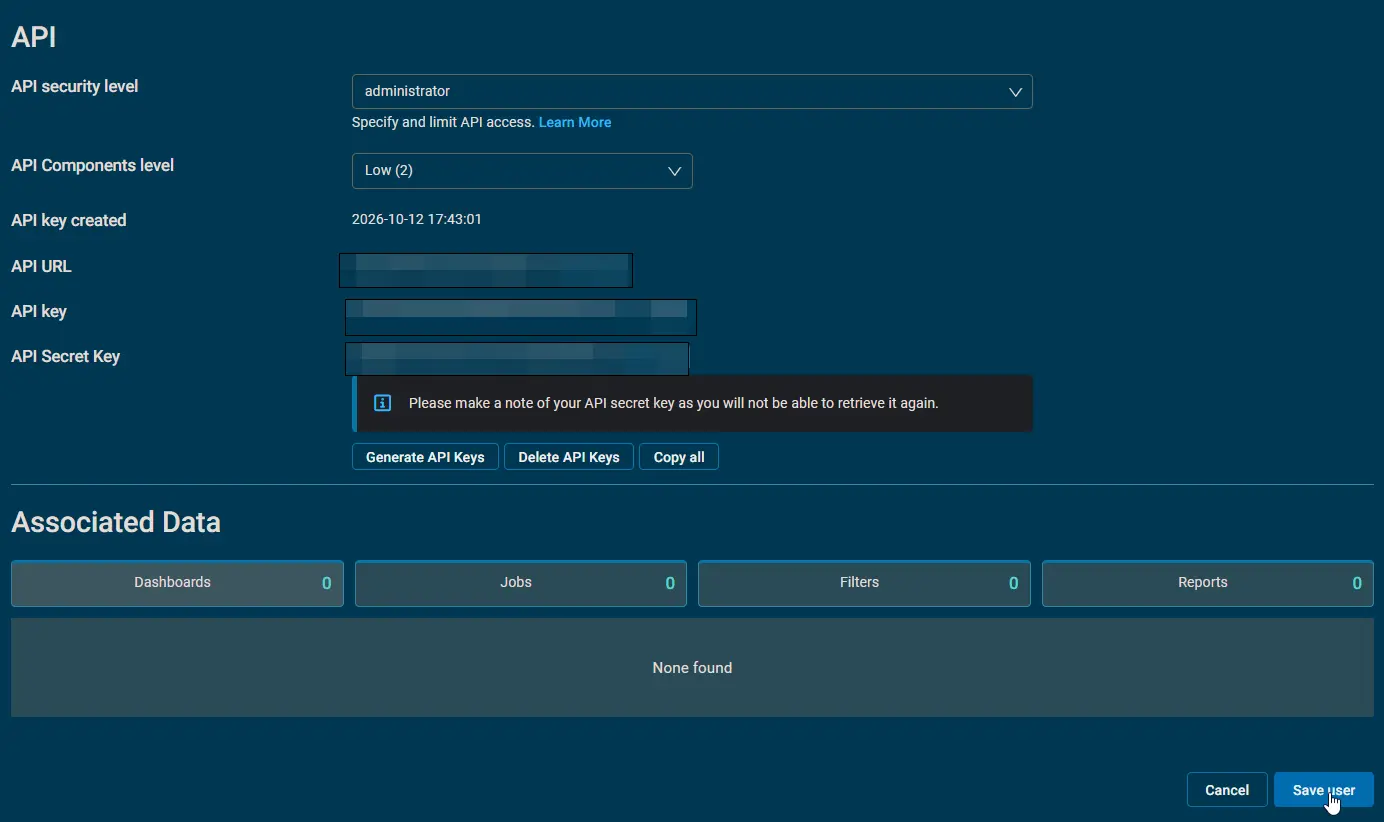
Task: Click the Generate API Keys button
Action: (425, 457)
